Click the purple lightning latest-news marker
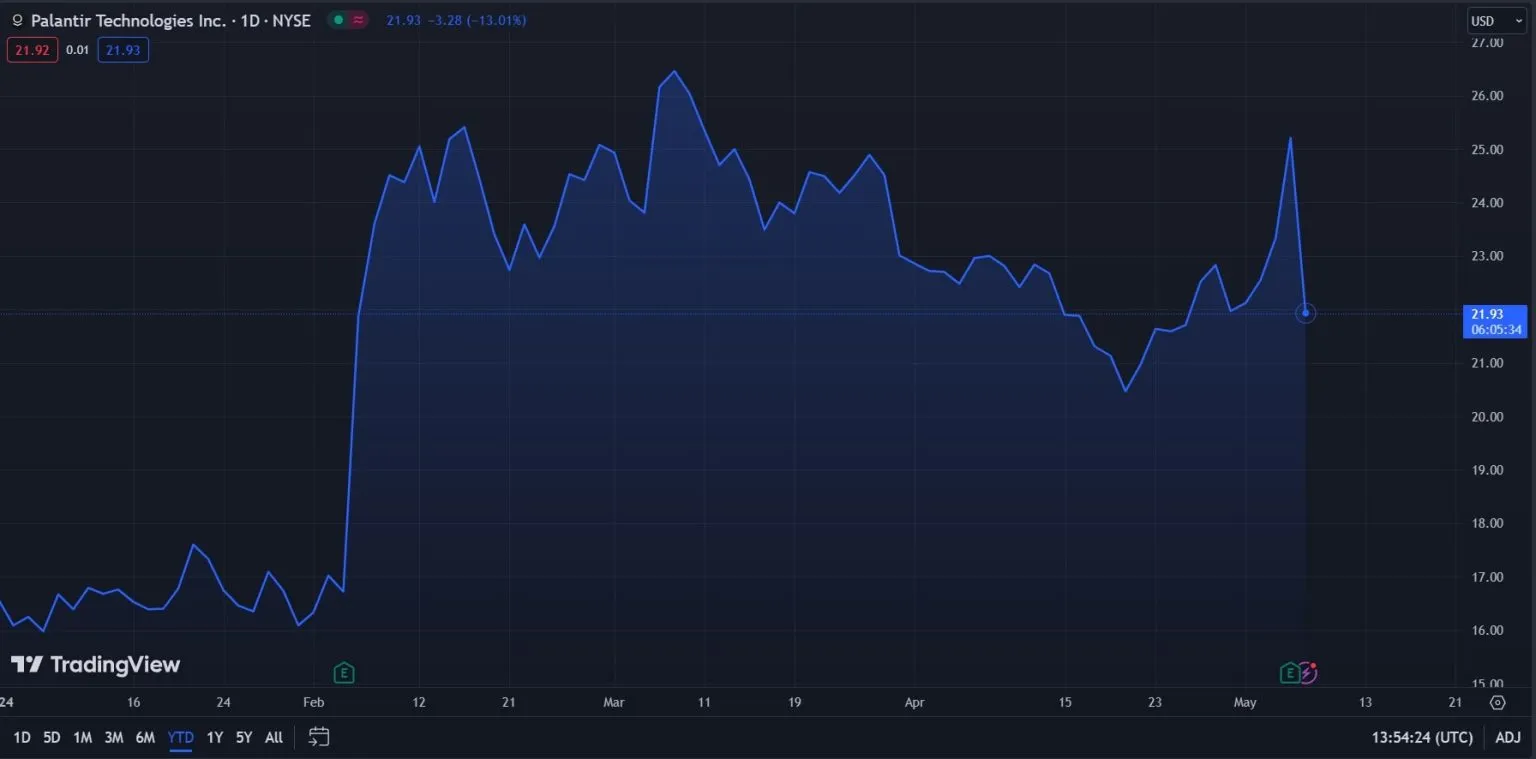 click(x=1308, y=672)
